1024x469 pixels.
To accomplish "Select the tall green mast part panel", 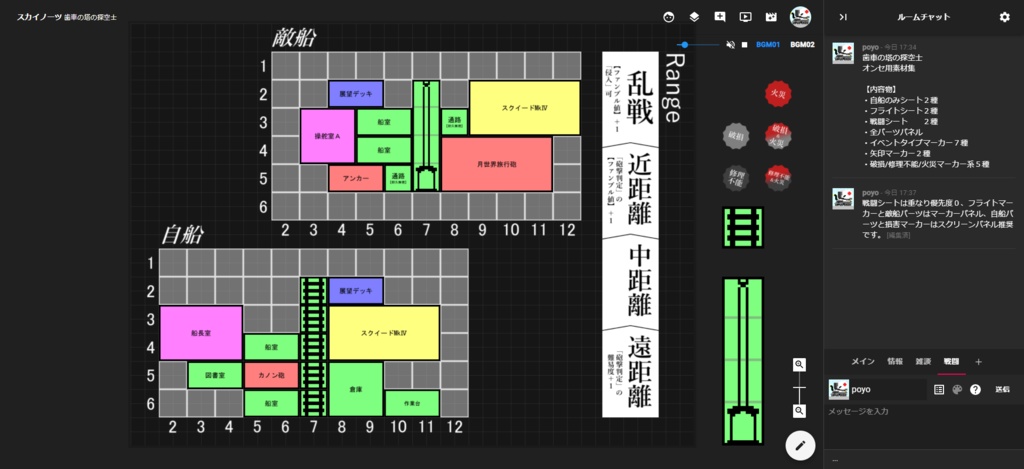I will (743, 361).
